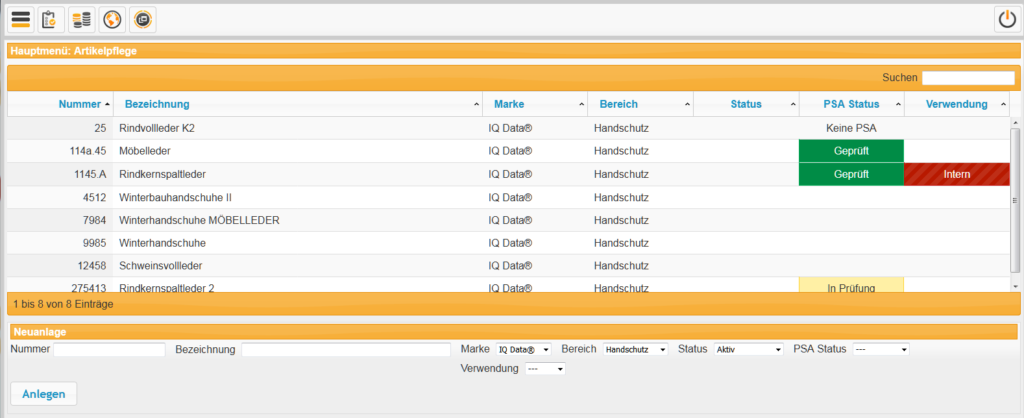Open the Status dropdown showing Aktiv
Image resolution: width=1024 pixels, height=418 pixels.
pyautogui.click(x=748, y=349)
